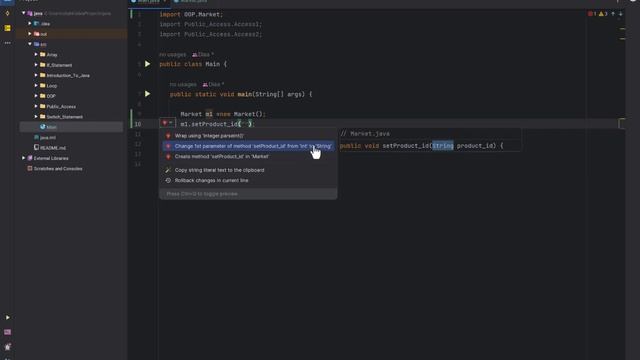Open the dropdown arrow beside the error bulb

[x=171, y=123]
